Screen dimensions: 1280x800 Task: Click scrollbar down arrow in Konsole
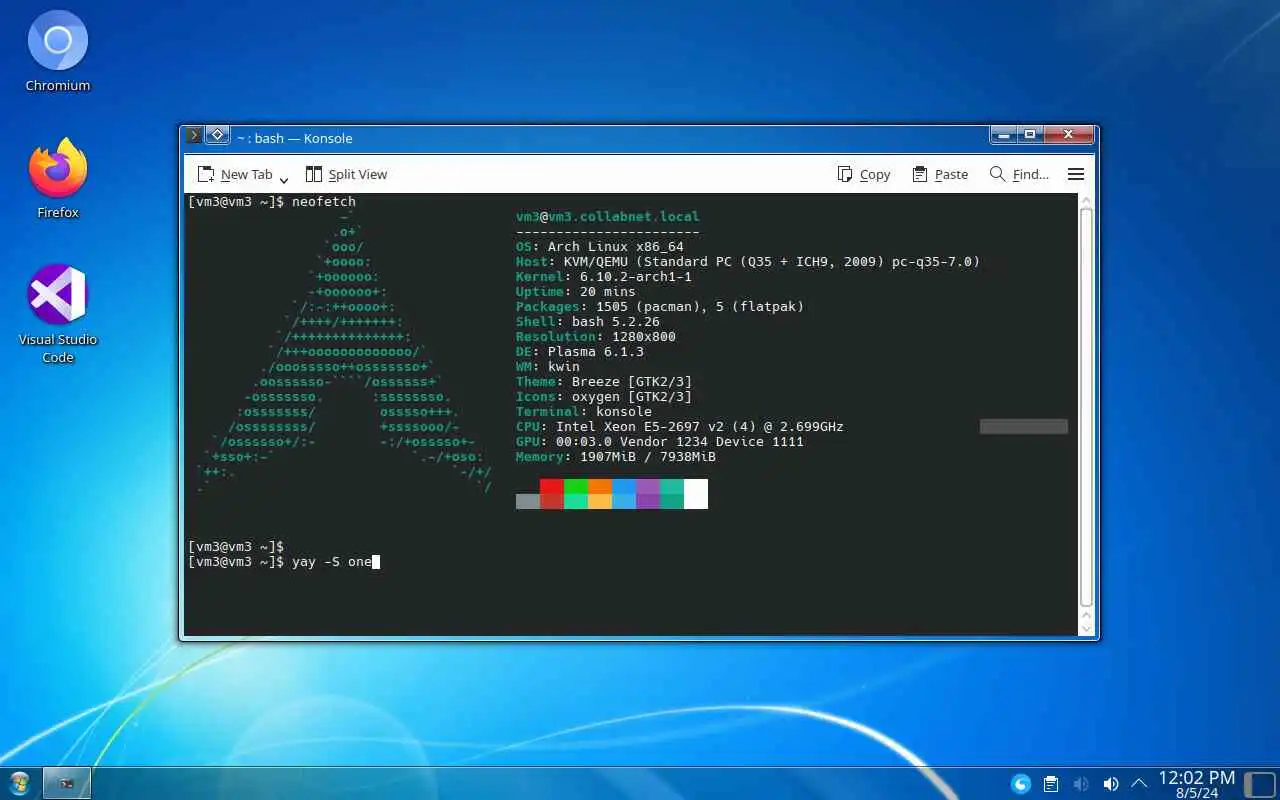pyautogui.click(x=1087, y=628)
